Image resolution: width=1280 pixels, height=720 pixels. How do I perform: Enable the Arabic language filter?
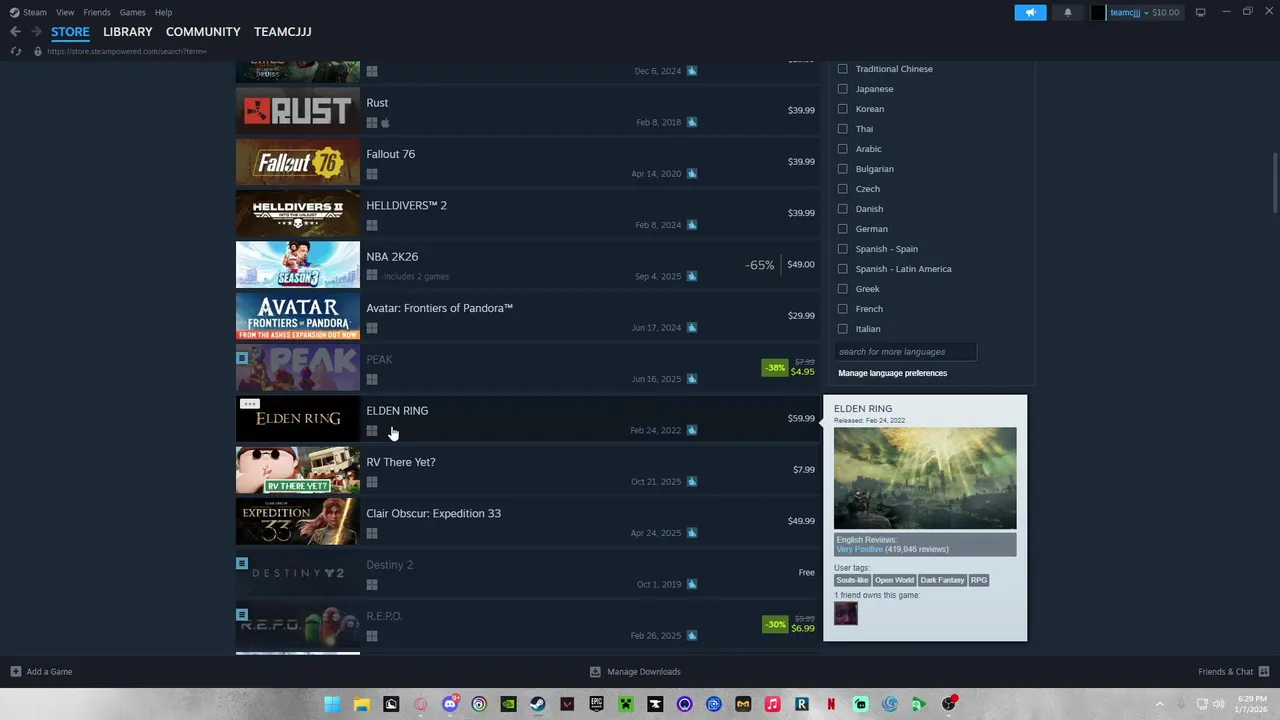click(x=842, y=149)
